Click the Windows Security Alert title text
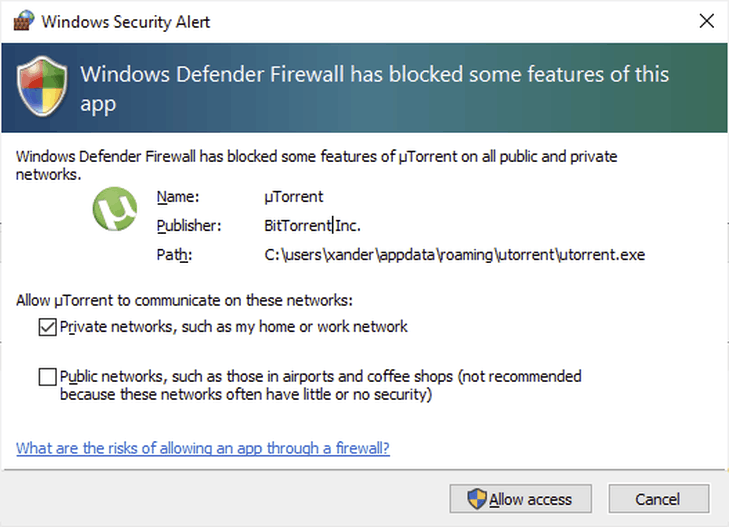Image resolution: width=729 pixels, height=527 pixels. 126,22
